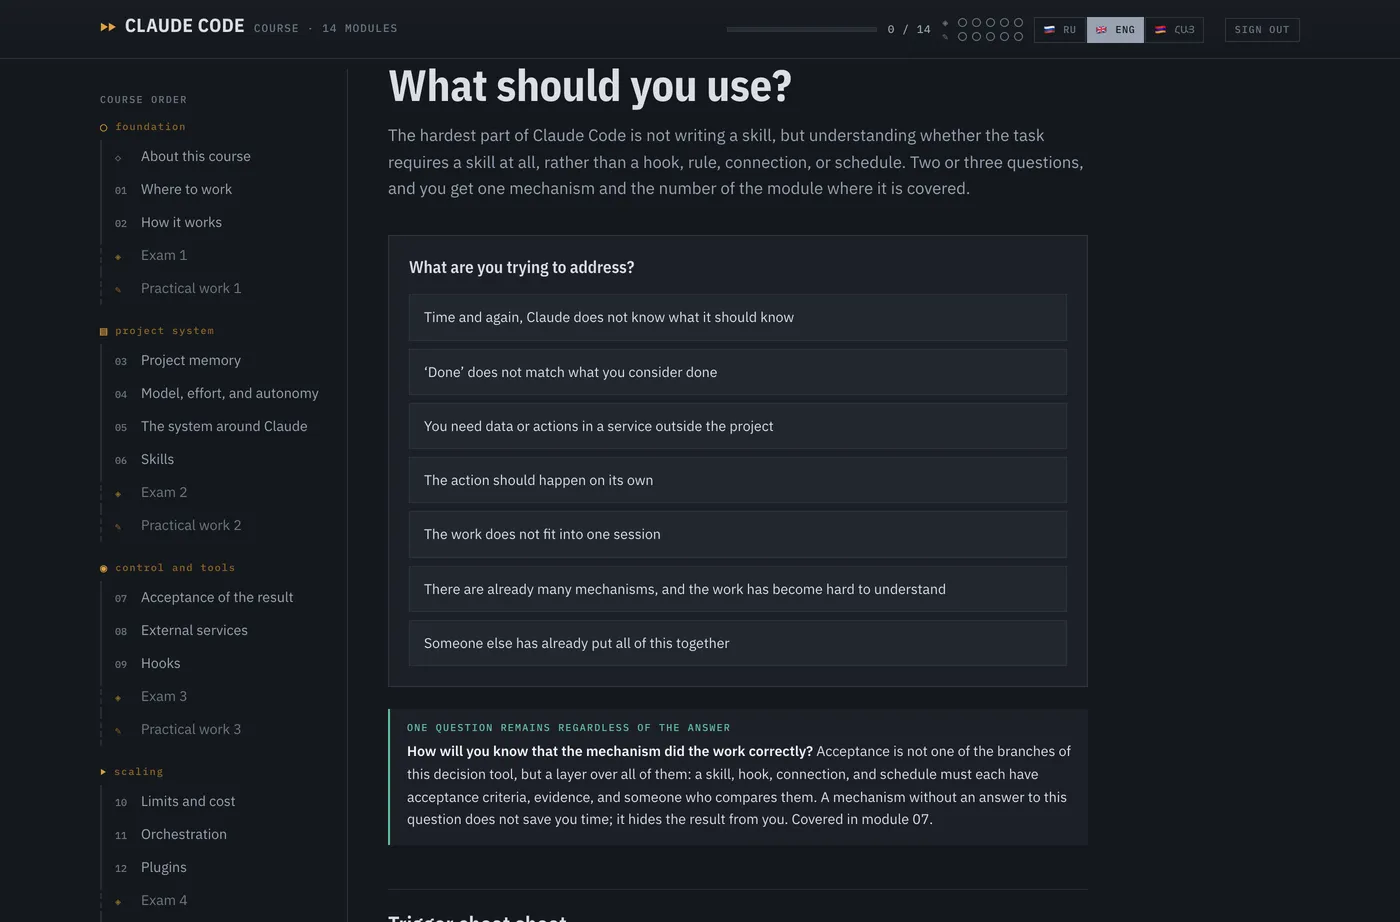
Task: Select 'There are already many mechanisms' option
Action: click(x=738, y=589)
